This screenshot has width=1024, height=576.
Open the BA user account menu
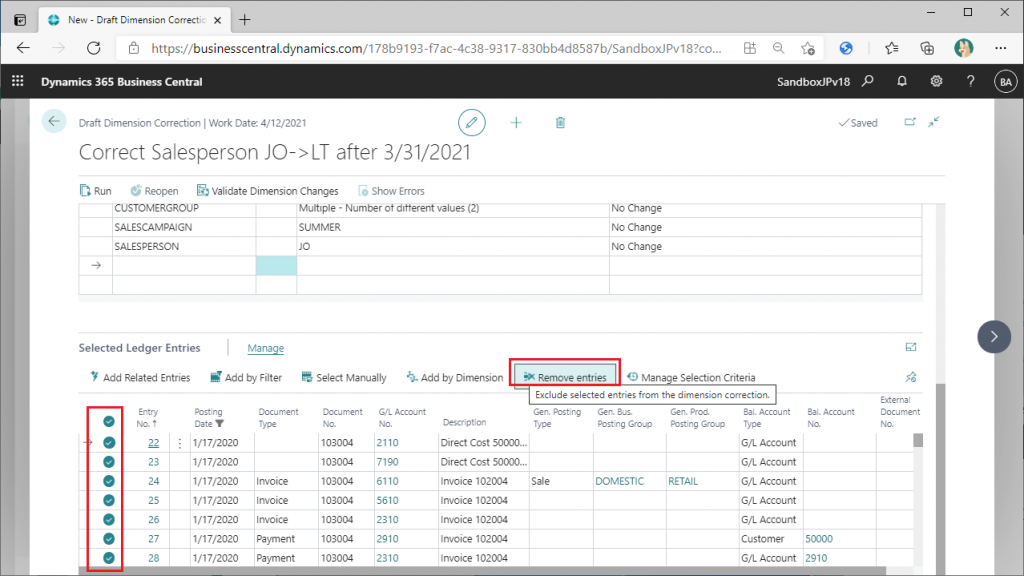pyautogui.click(x=1005, y=82)
